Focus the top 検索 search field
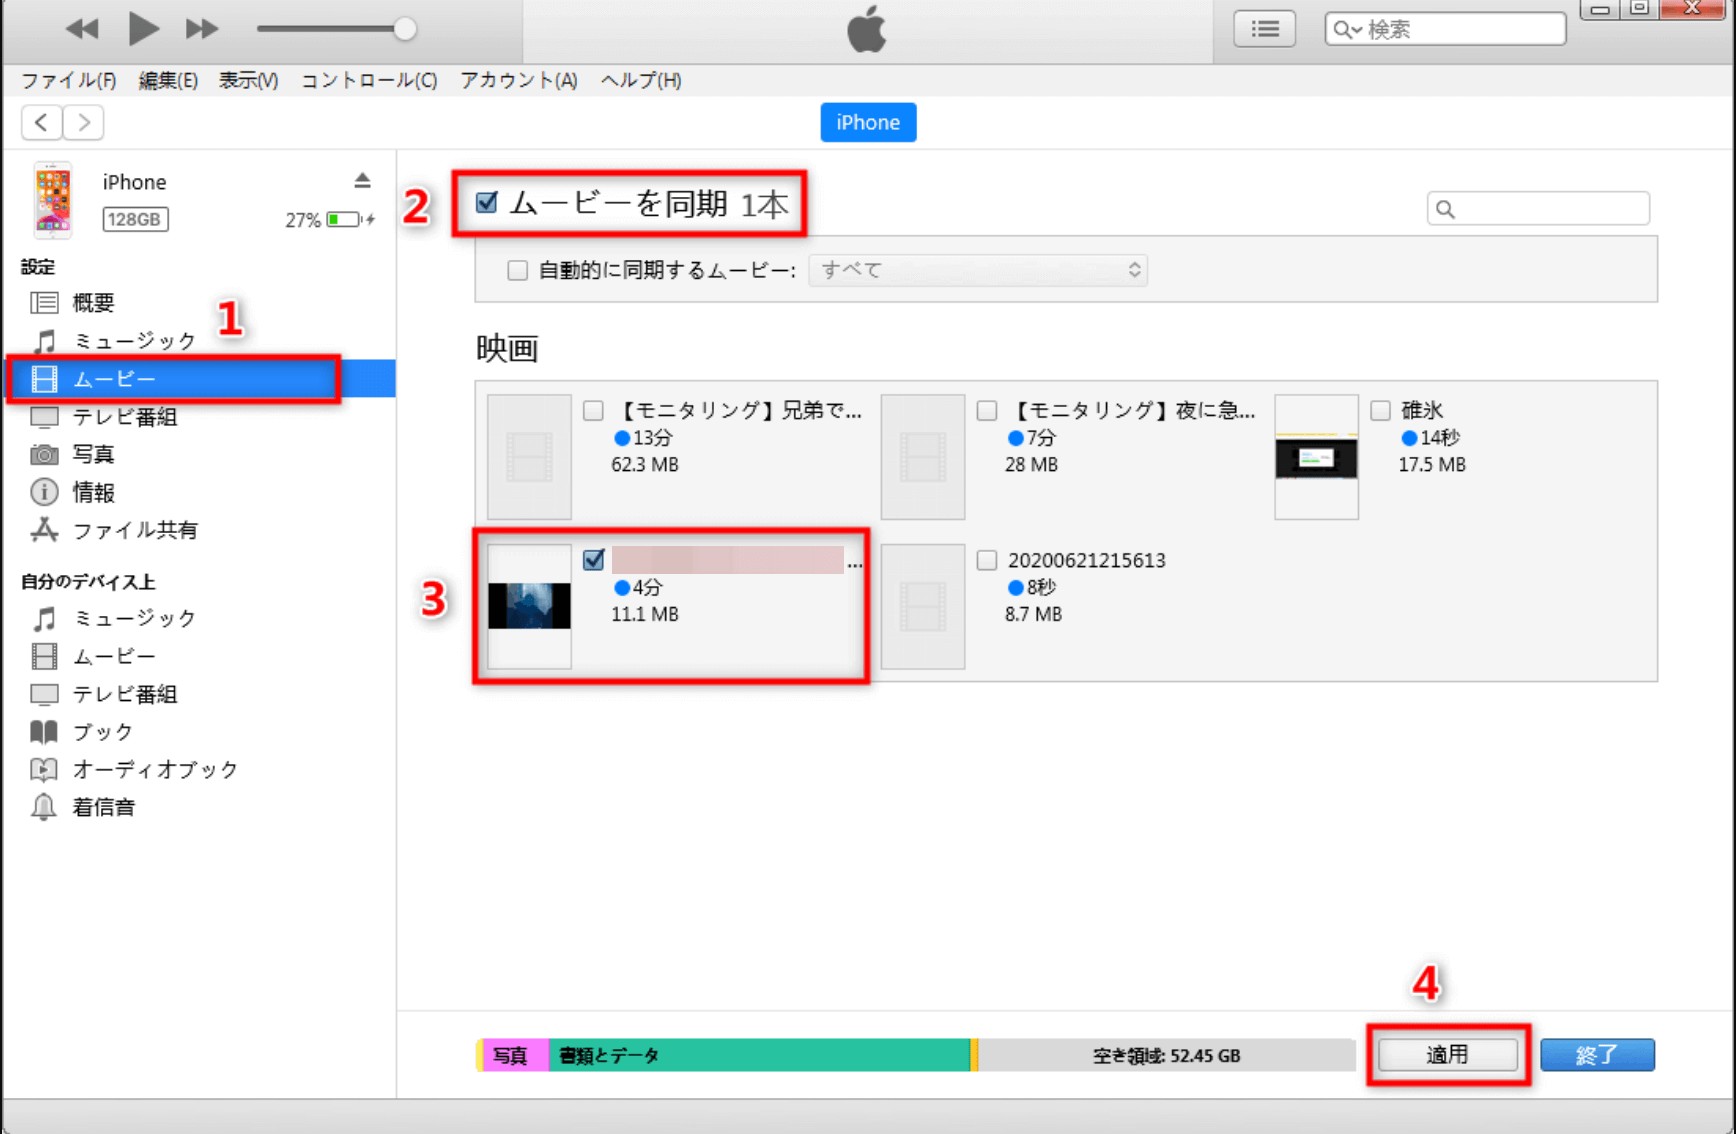Viewport: 1736px width, 1134px height. coord(1445,29)
